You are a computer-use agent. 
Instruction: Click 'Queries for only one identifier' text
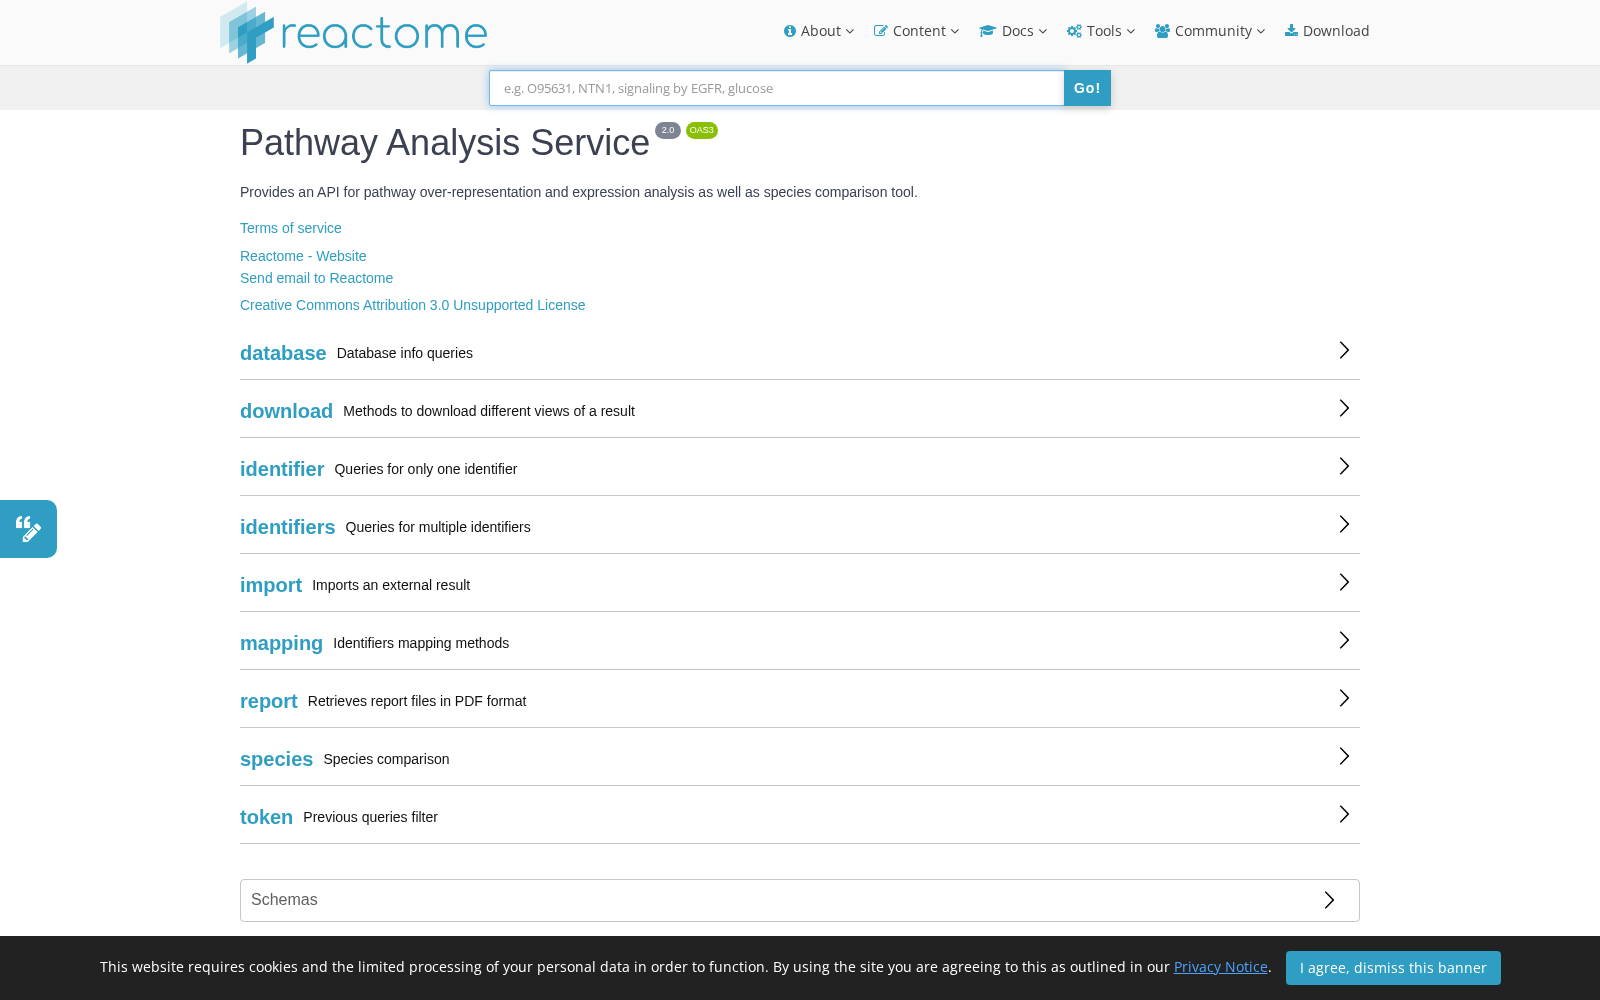[x=426, y=469]
